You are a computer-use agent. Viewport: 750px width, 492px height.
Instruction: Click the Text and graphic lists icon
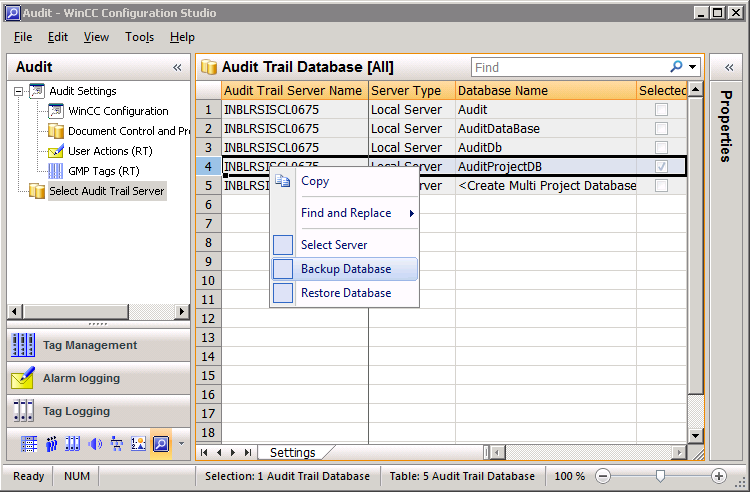coord(139,443)
